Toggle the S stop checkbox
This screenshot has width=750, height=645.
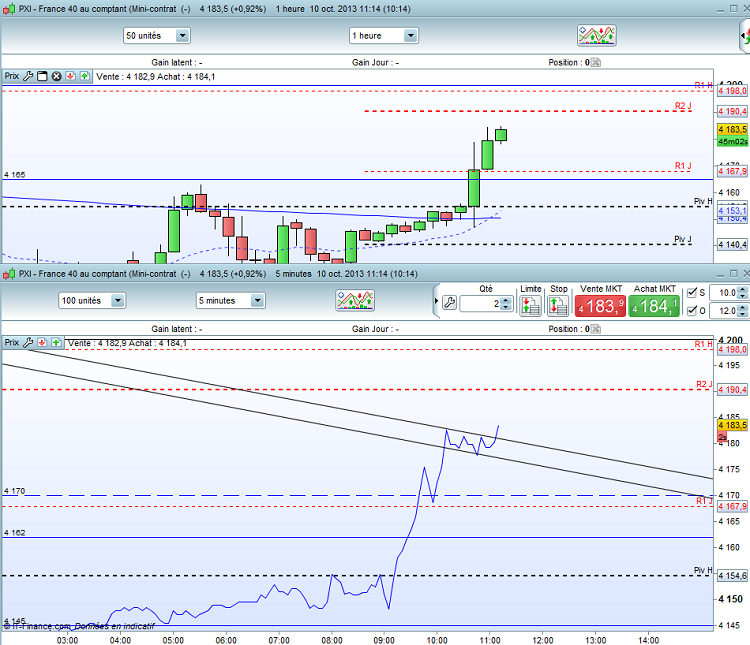point(692,293)
